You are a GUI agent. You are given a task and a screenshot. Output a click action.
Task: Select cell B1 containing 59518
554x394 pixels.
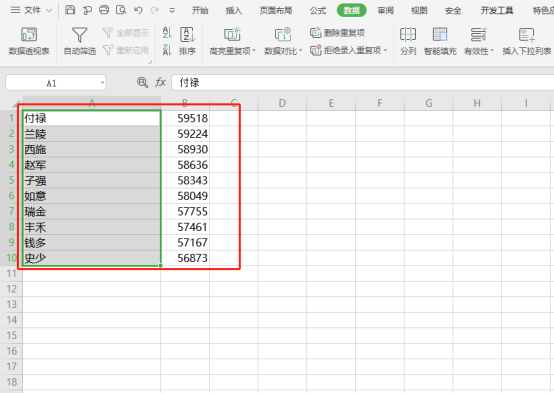point(185,118)
